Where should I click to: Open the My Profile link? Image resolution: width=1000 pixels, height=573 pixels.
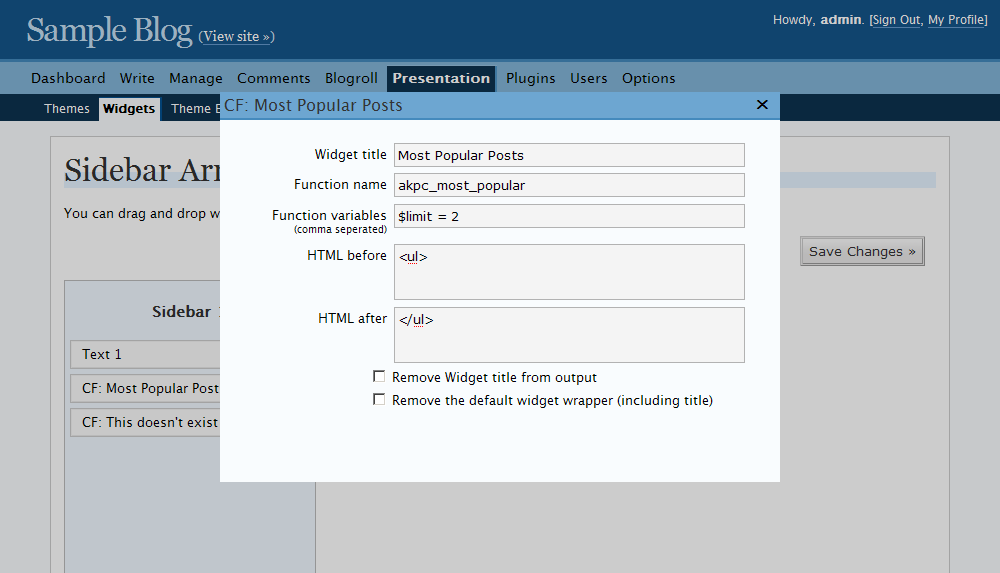pos(956,20)
